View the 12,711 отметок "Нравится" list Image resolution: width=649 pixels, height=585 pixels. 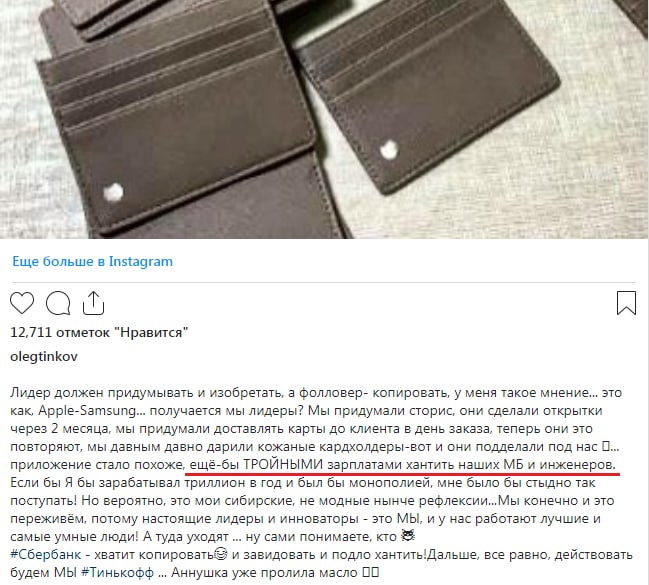point(99,332)
